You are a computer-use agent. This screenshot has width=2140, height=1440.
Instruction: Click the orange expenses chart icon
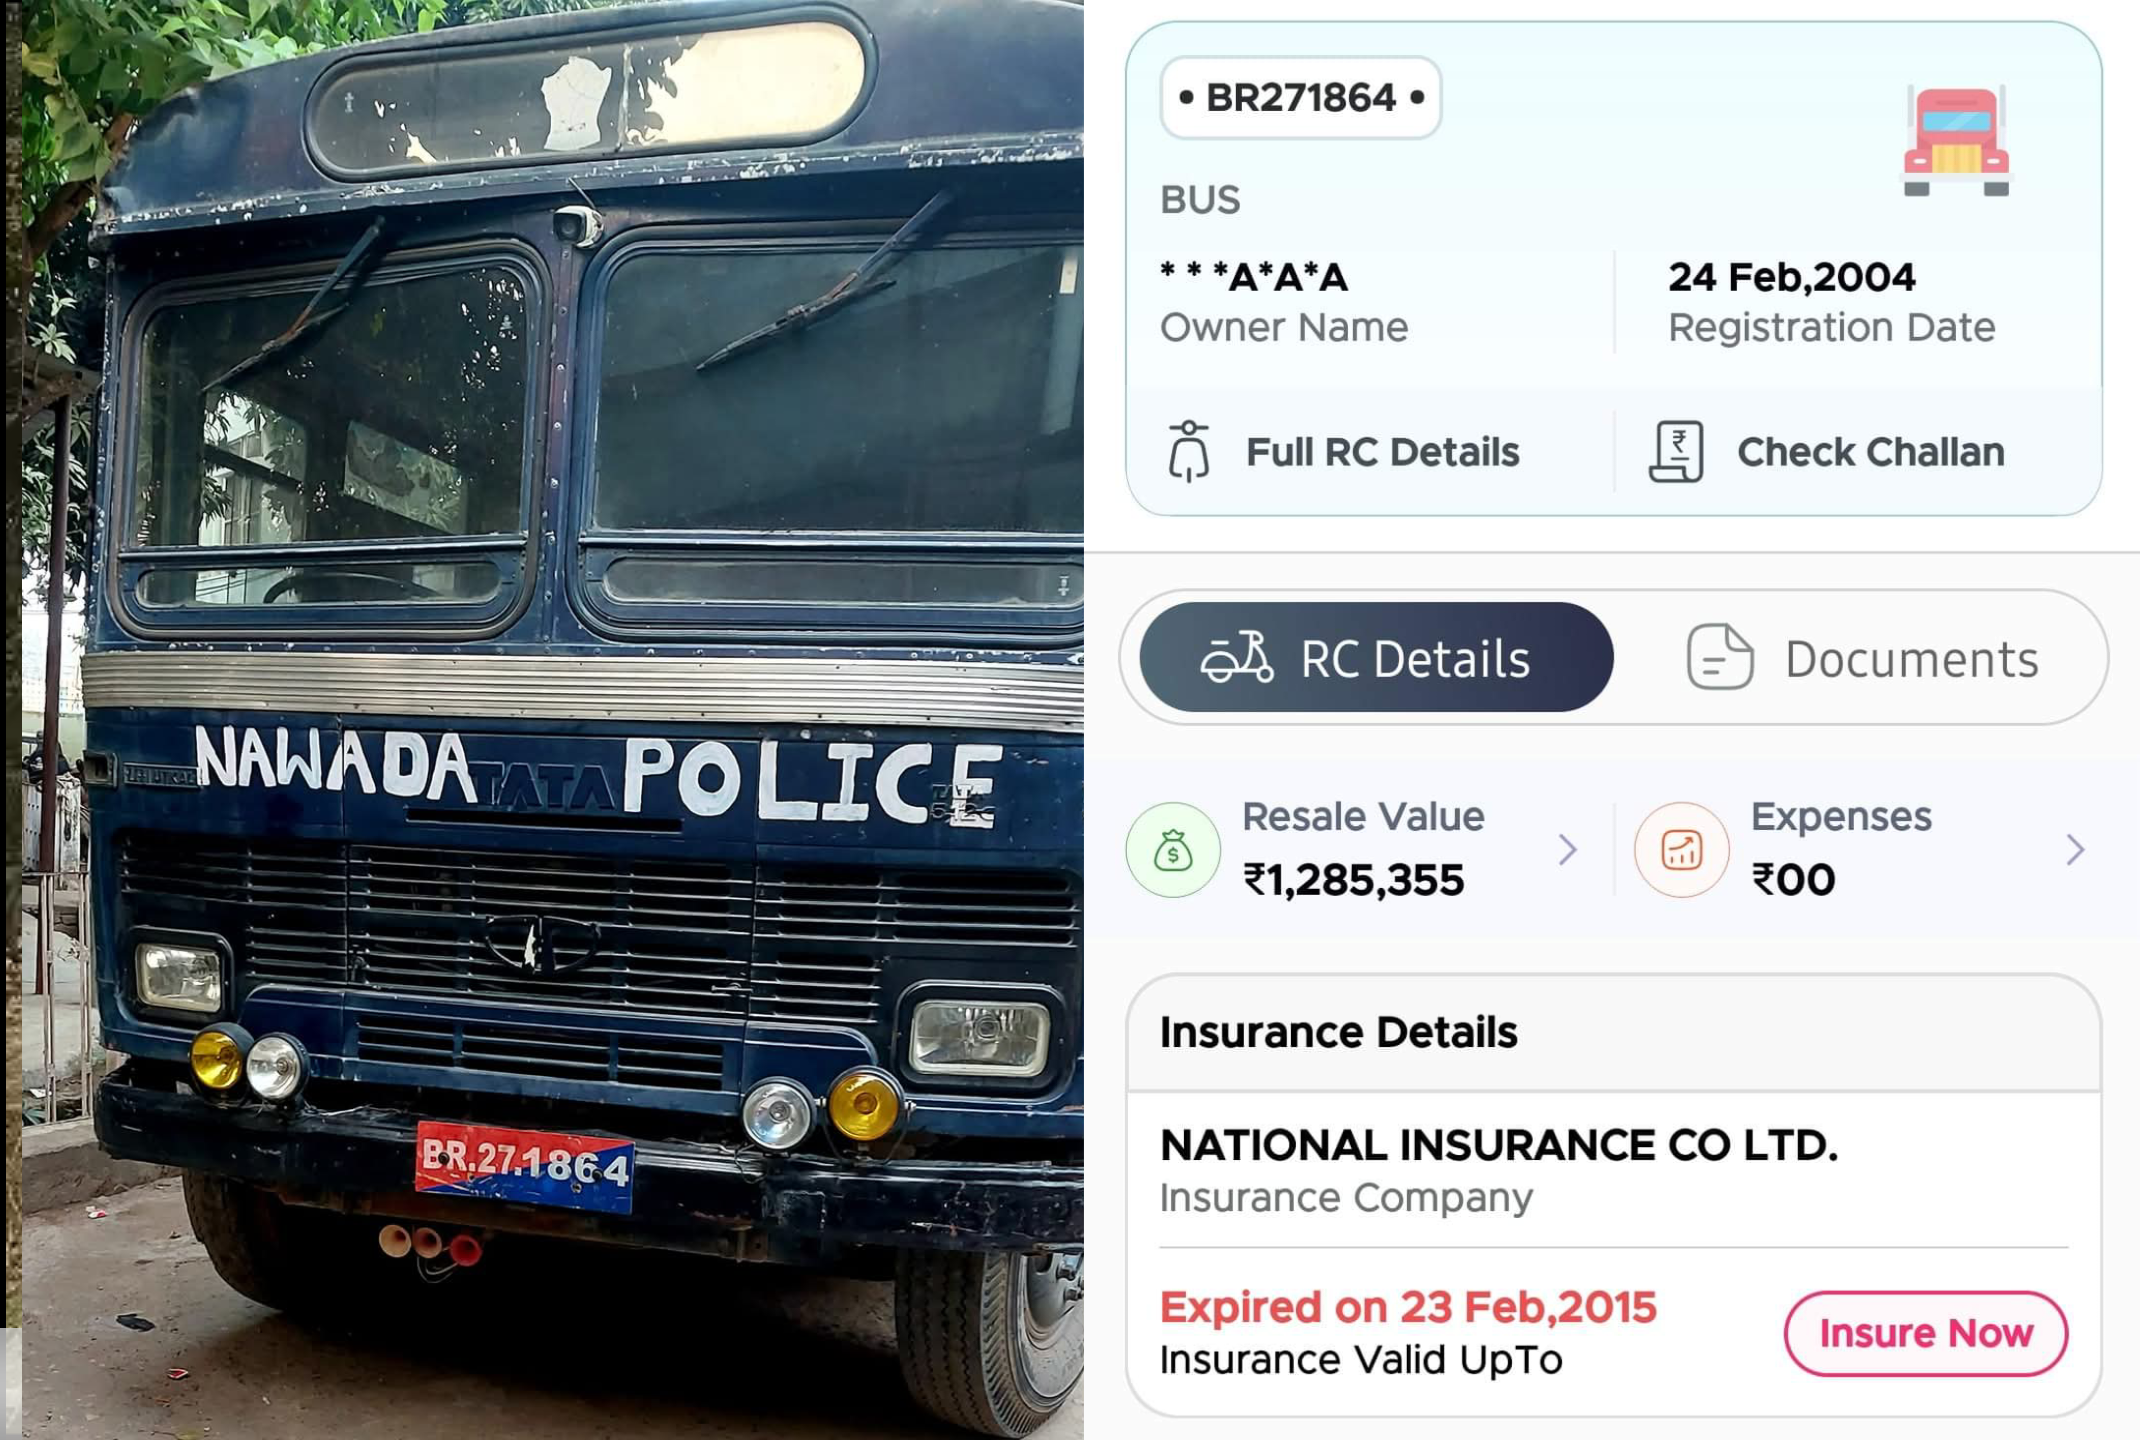click(1681, 850)
